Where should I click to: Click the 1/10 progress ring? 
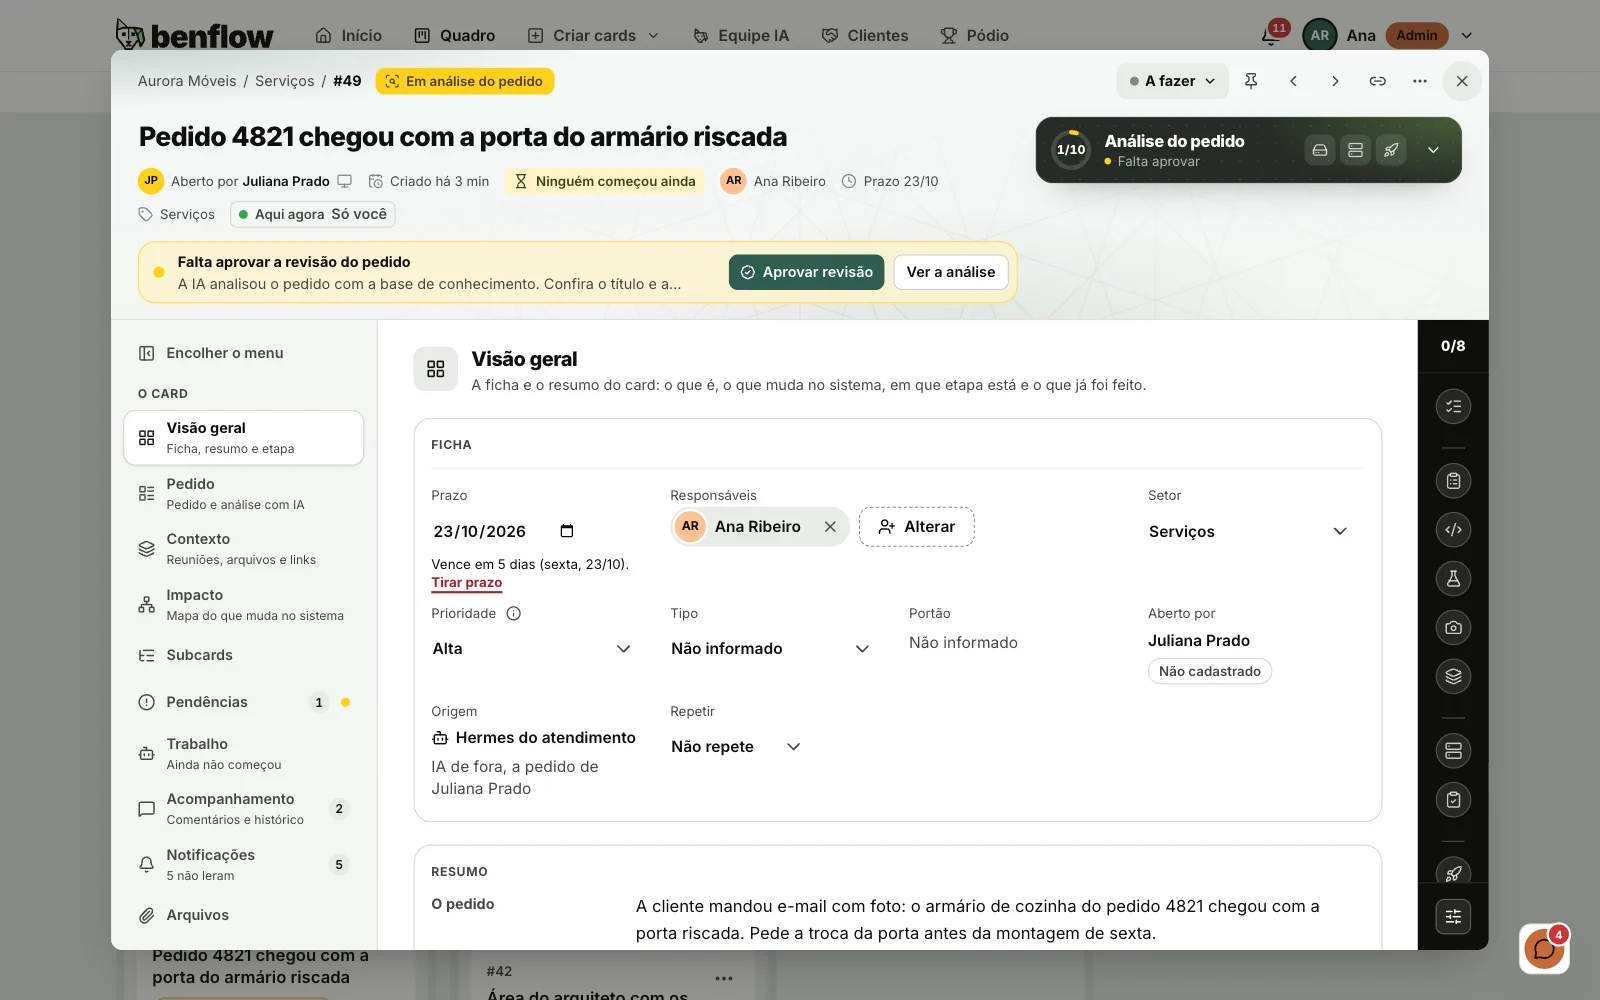1071,150
